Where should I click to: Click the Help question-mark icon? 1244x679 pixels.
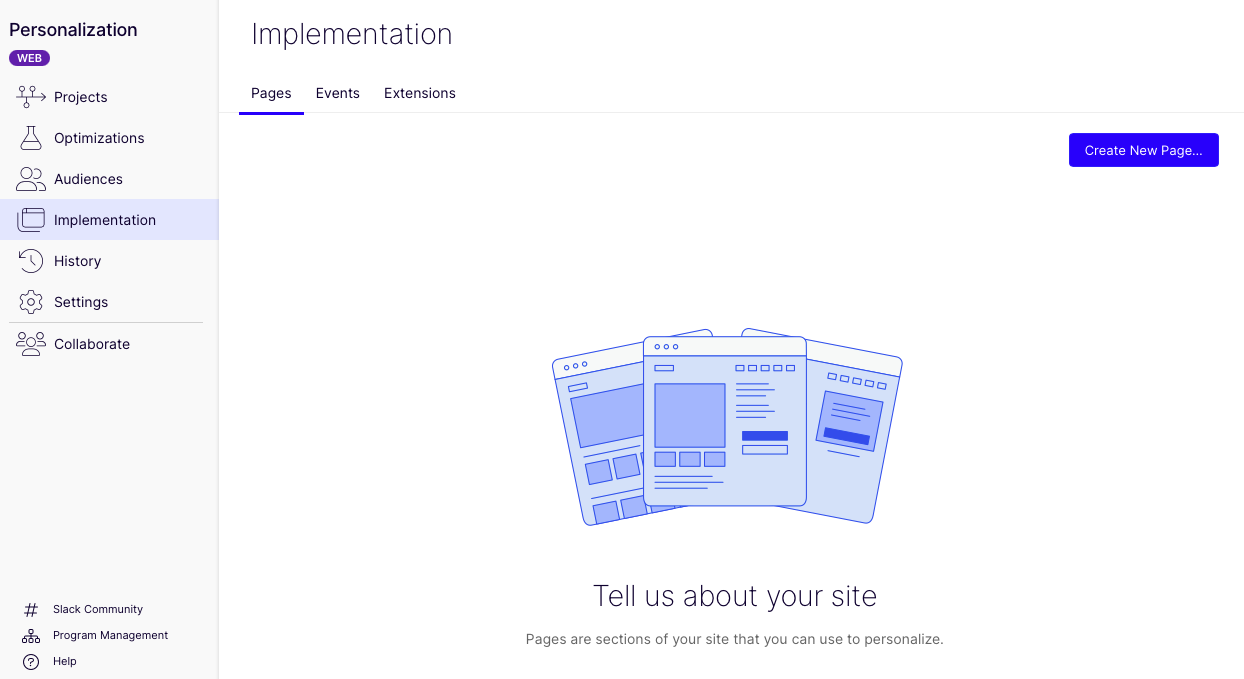(x=30, y=661)
